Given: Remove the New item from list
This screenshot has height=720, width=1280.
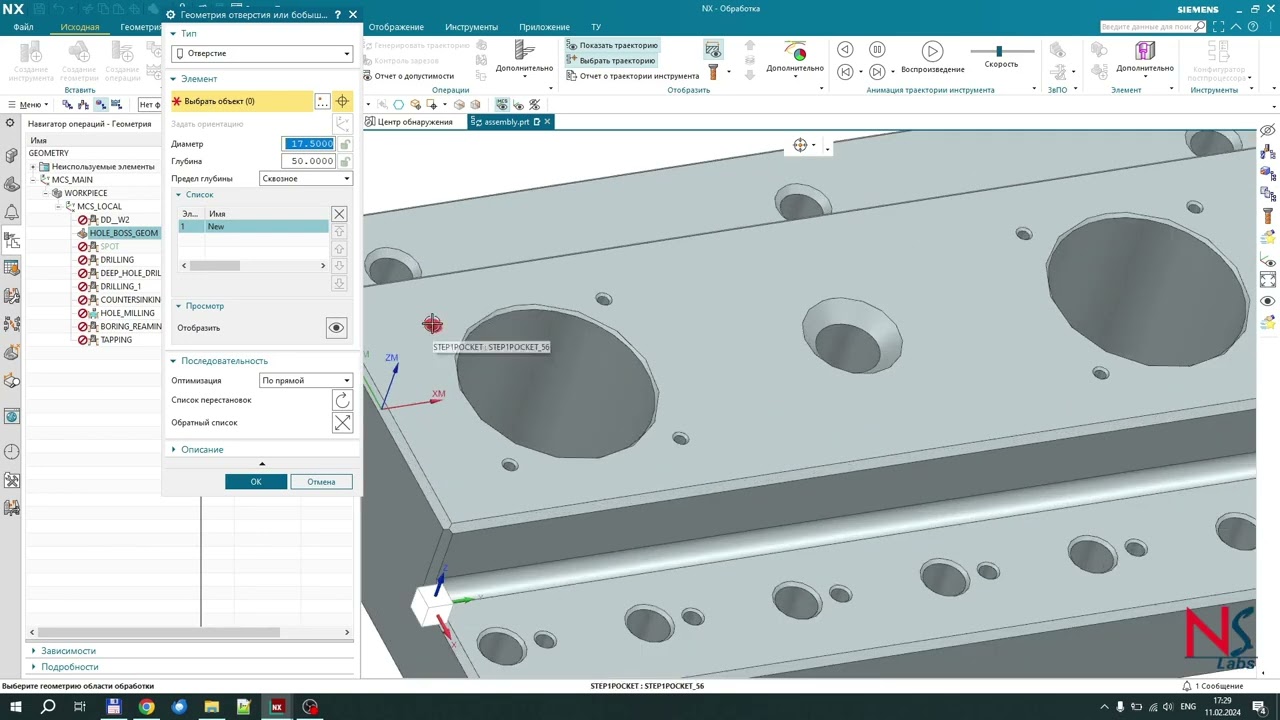Looking at the screenshot, I should click(x=339, y=214).
